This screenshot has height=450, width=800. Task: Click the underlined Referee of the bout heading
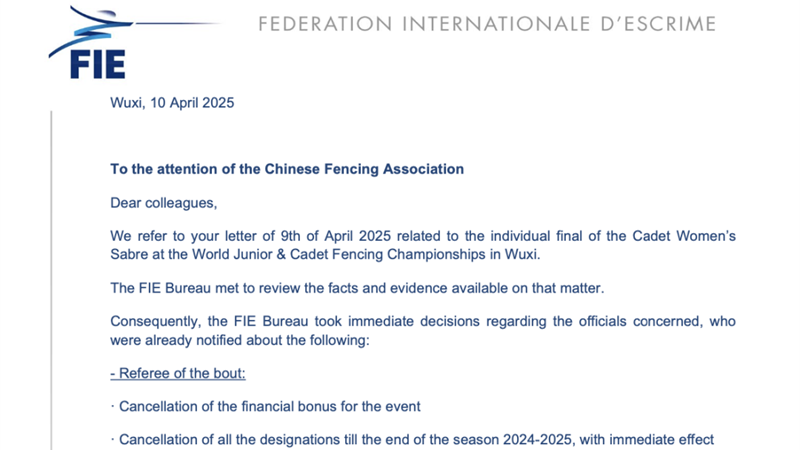point(179,374)
